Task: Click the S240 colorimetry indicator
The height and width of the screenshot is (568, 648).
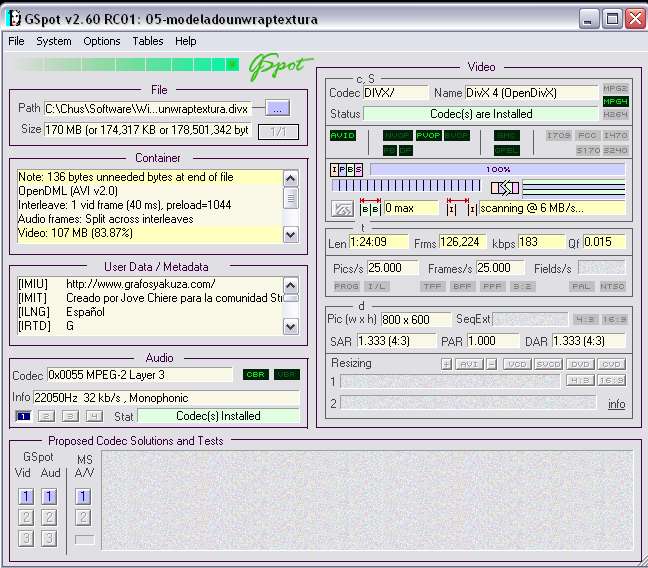Action: pos(615,150)
